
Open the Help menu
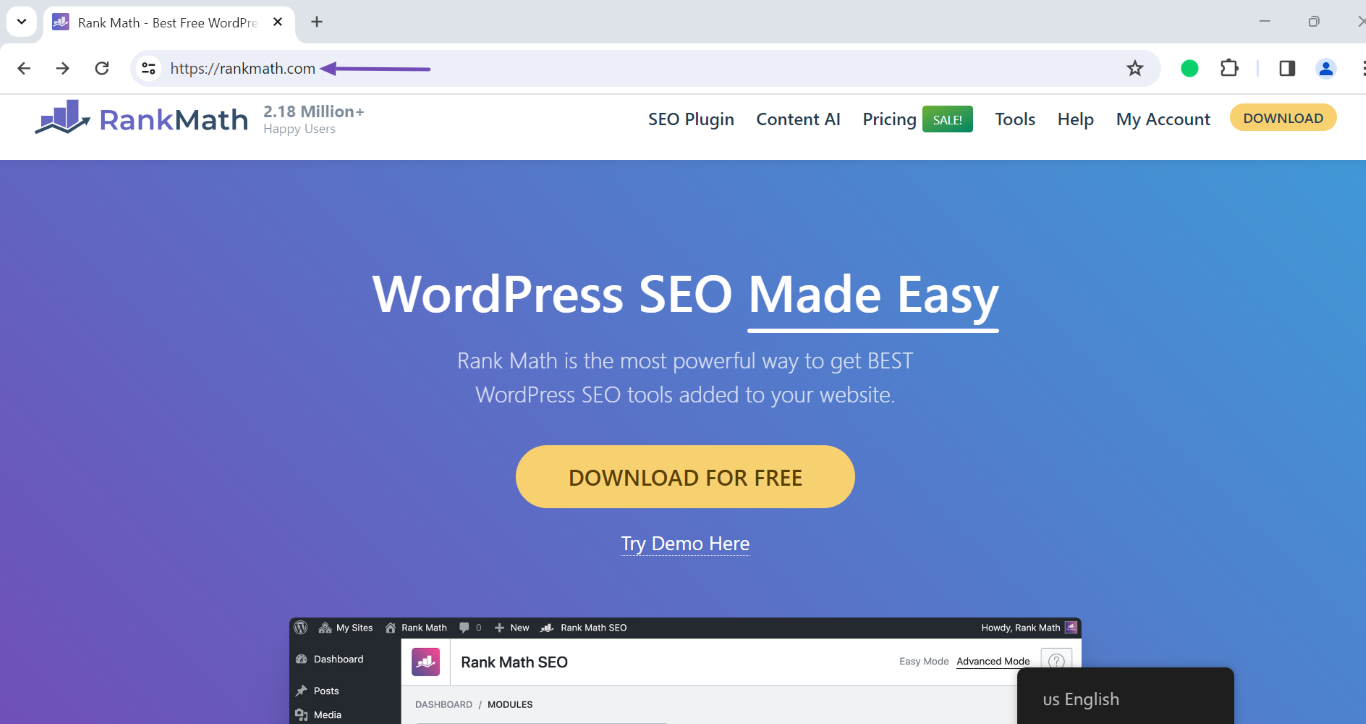[1075, 119]
